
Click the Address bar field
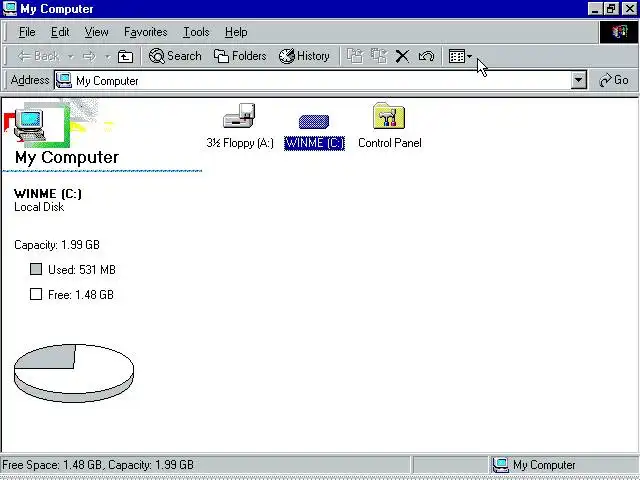click(320, 80)
